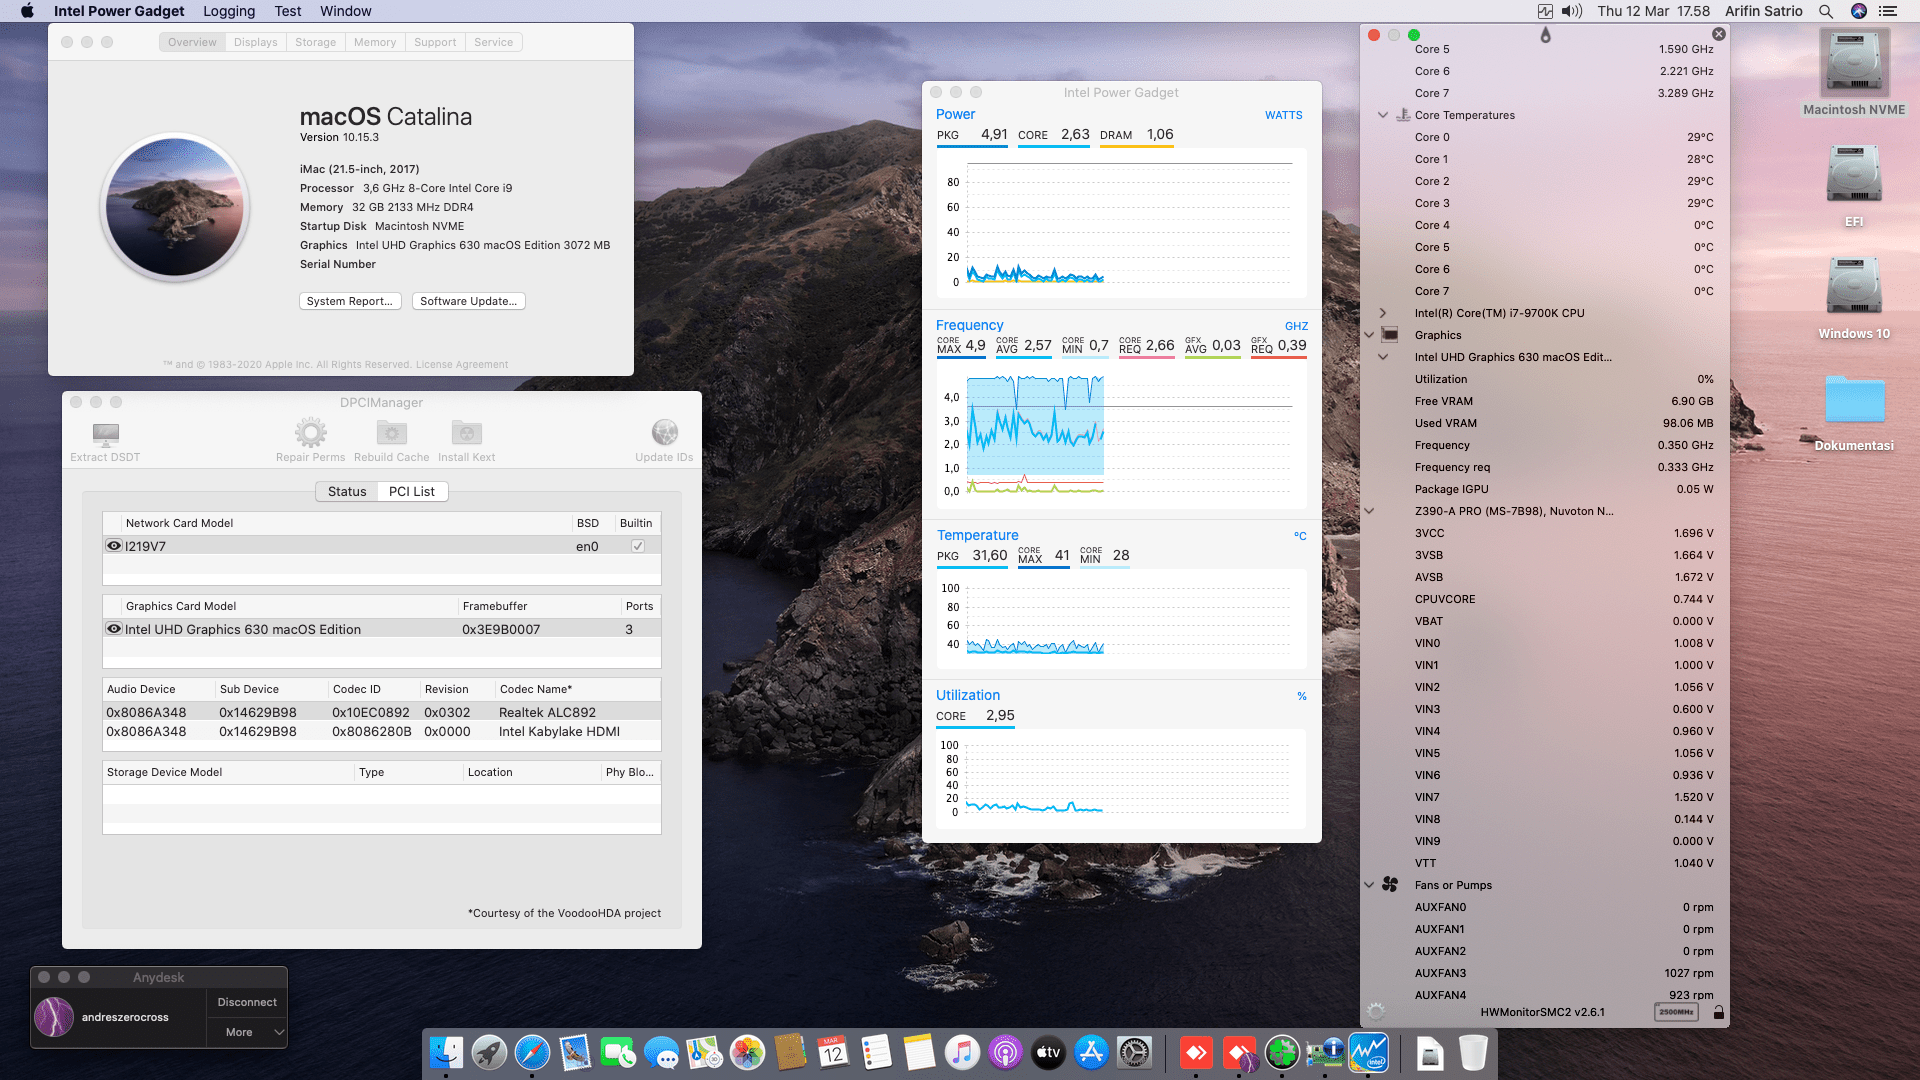Image resolution: width=1920 pixels, height=1080 pixels.
Task: Switch to Memory tab
Action: click(x=375, y=42)
